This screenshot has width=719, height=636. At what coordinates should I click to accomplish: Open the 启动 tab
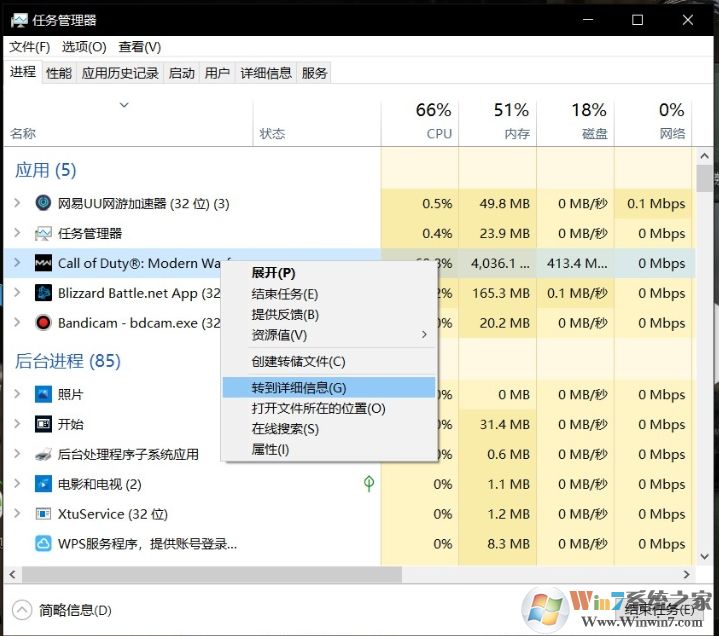[182, 73]
